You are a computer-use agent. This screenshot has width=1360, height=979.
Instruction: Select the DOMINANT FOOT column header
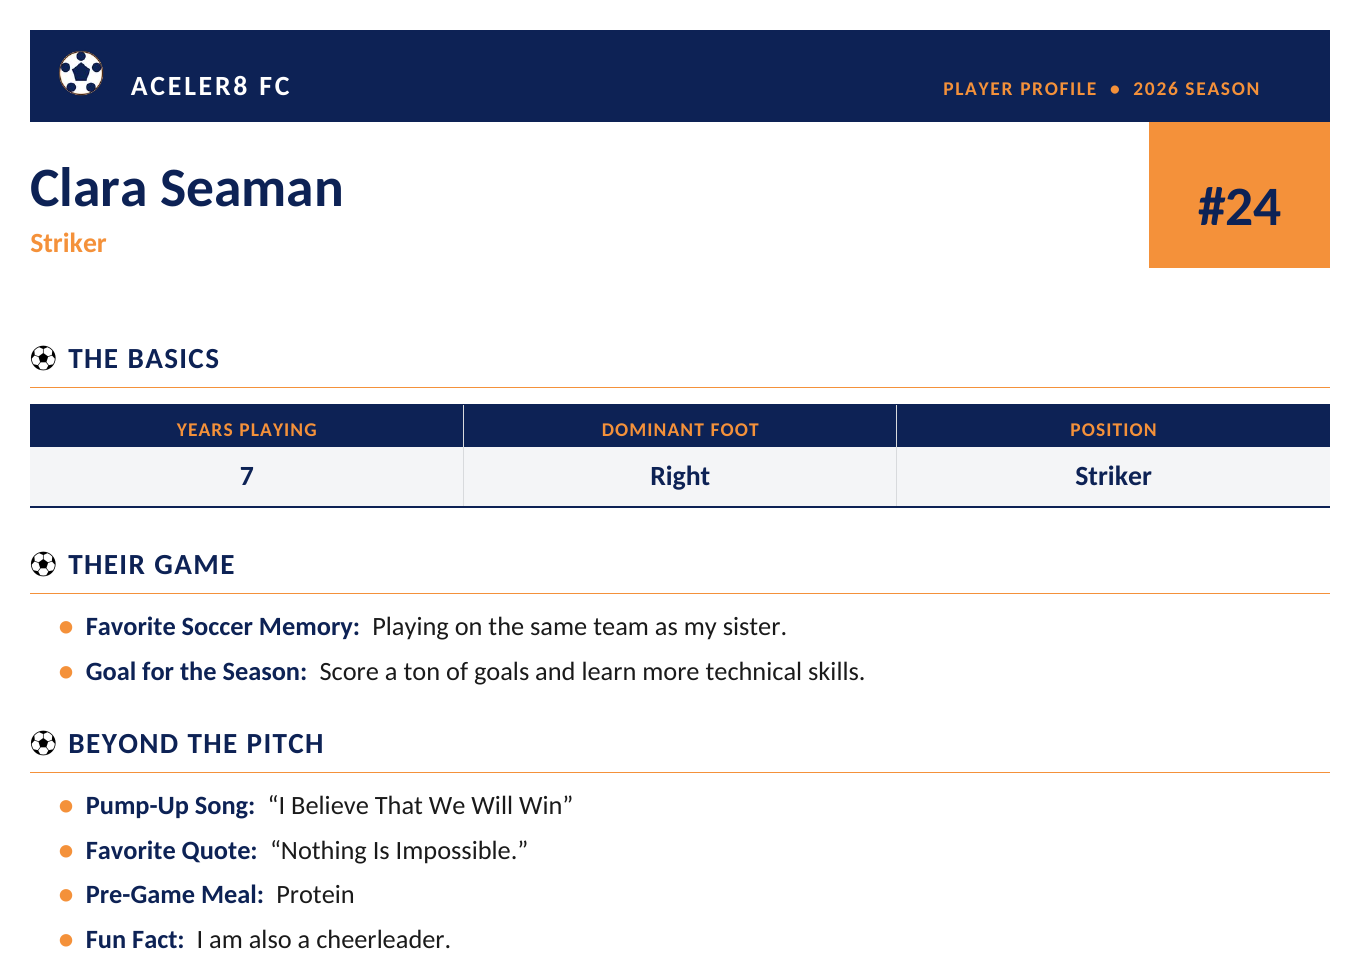(x=680, y=430)
